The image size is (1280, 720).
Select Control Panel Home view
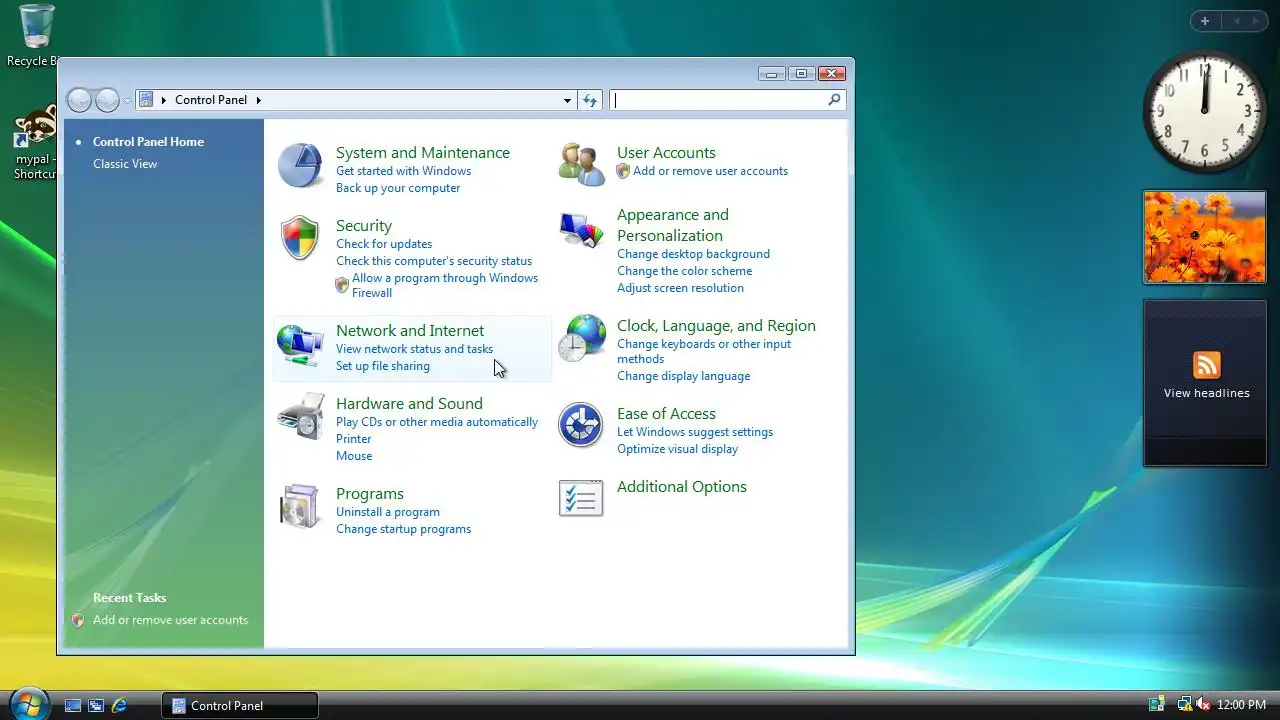(x=148, y=142)
